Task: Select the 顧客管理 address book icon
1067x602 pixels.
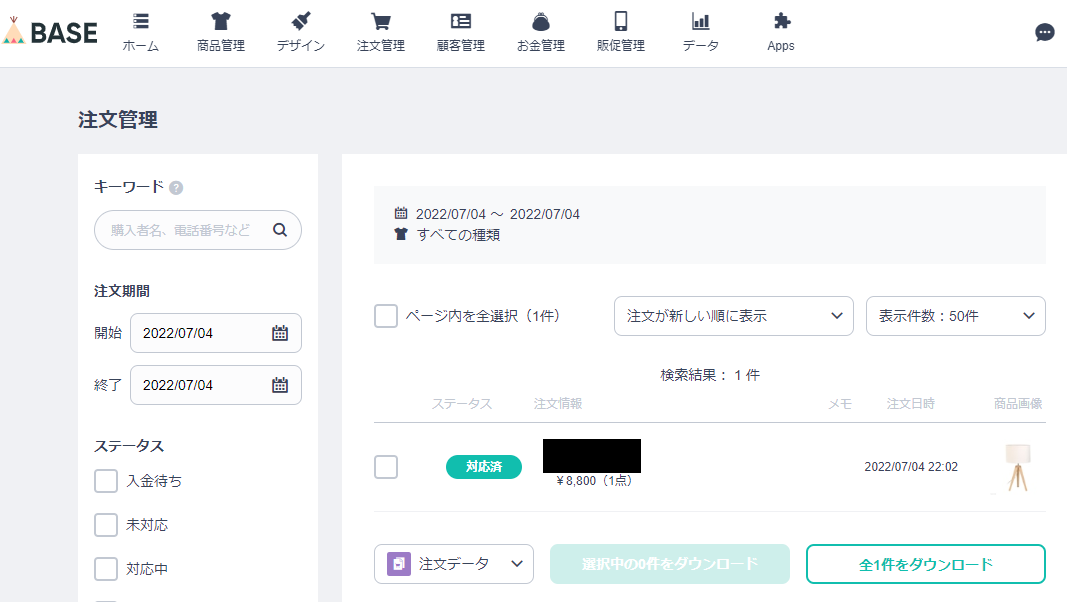Action: click(460, 22)
